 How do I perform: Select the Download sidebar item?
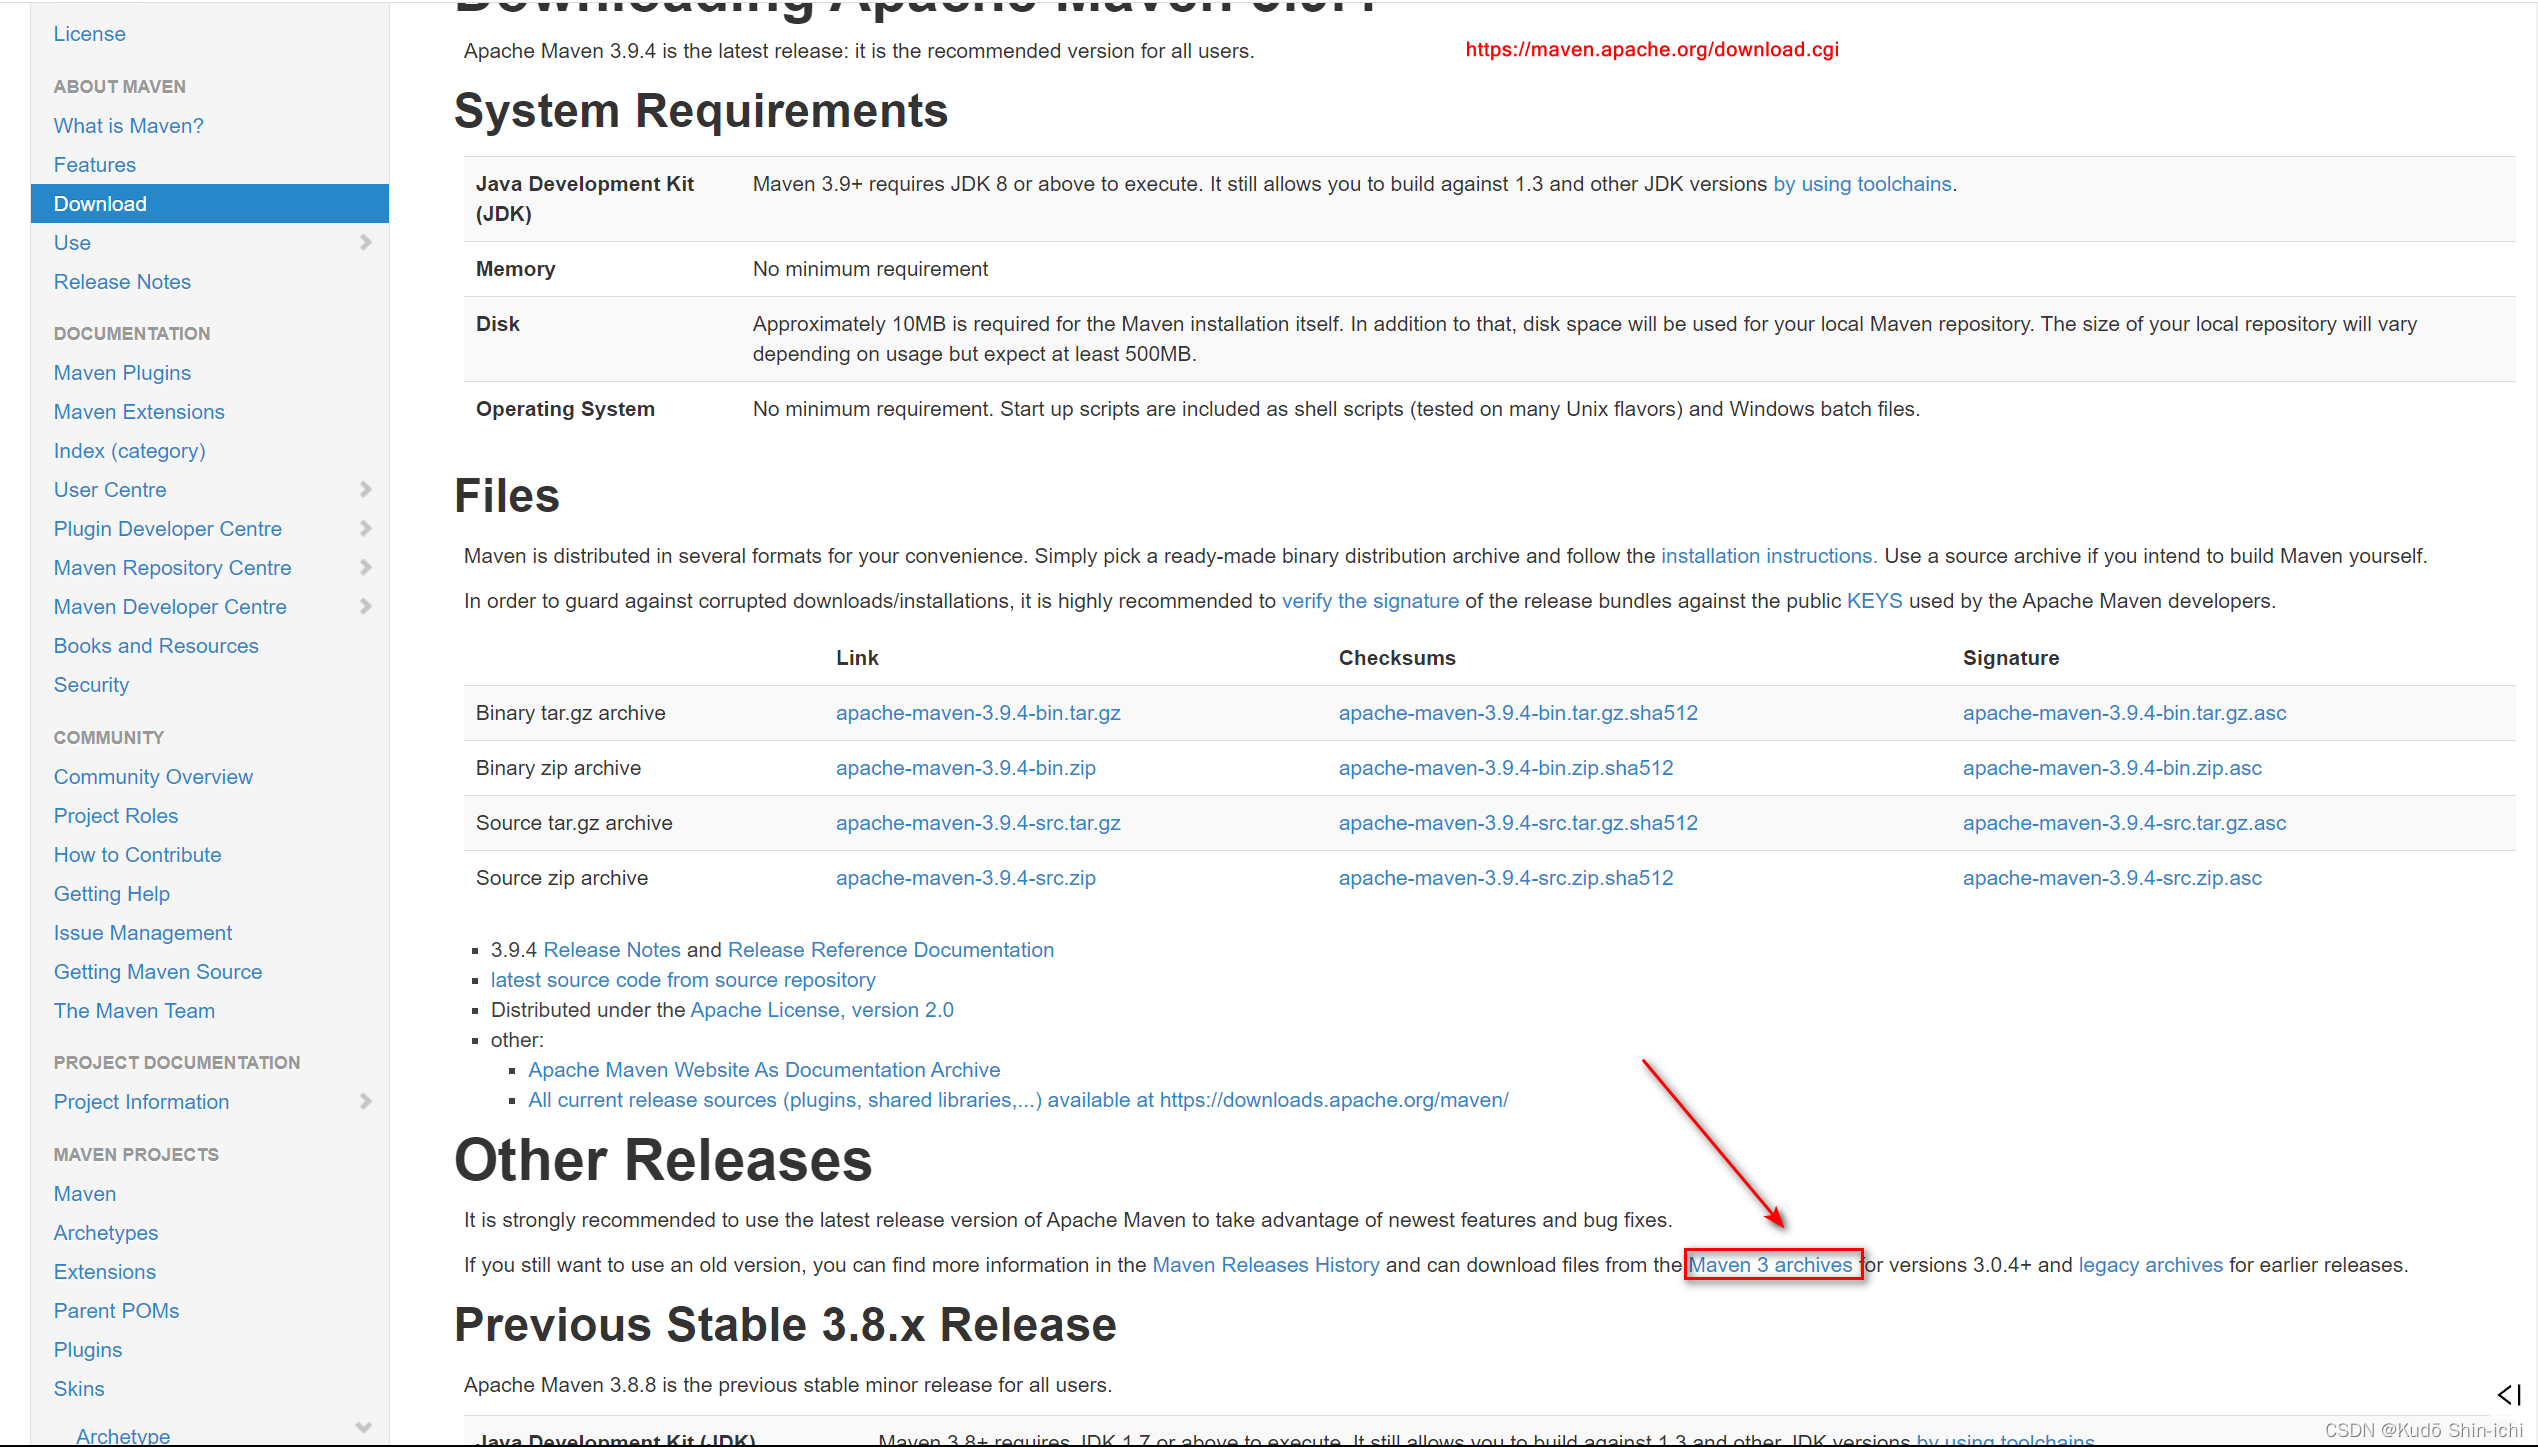pyautogui.click(x=210, y=204)
